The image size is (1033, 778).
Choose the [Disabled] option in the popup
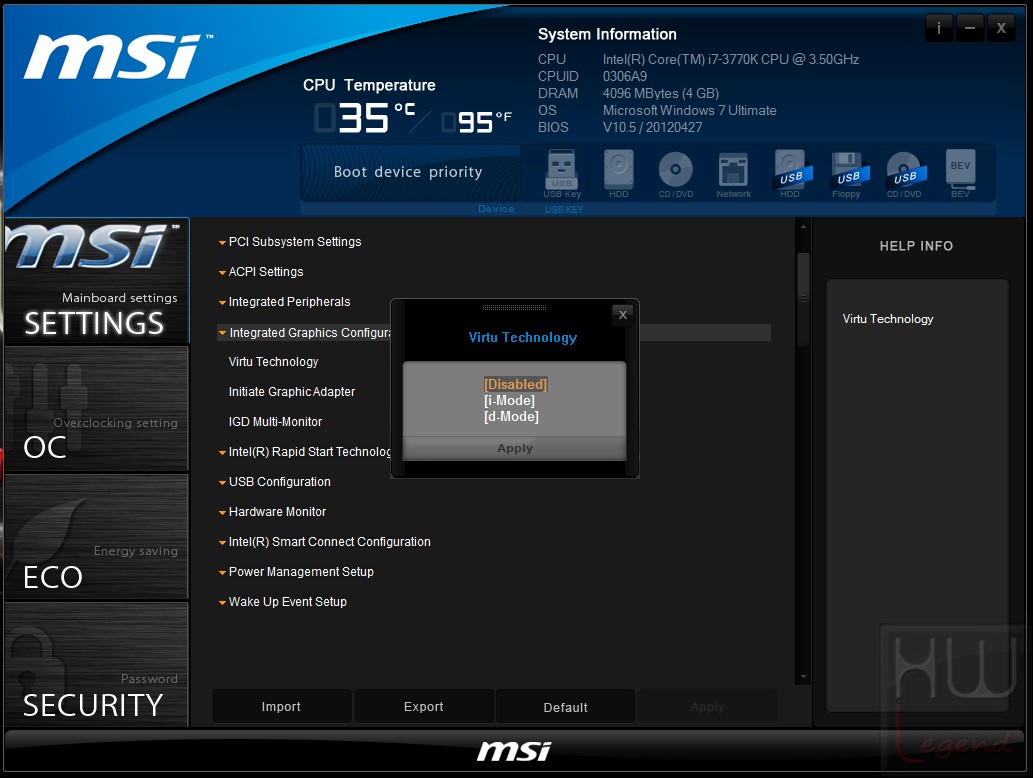click(515, 384)
